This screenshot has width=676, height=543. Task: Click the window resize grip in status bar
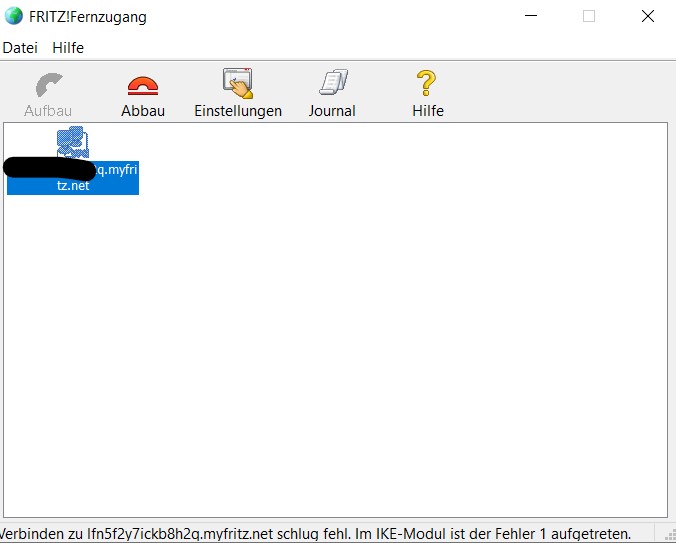[670, 536]
